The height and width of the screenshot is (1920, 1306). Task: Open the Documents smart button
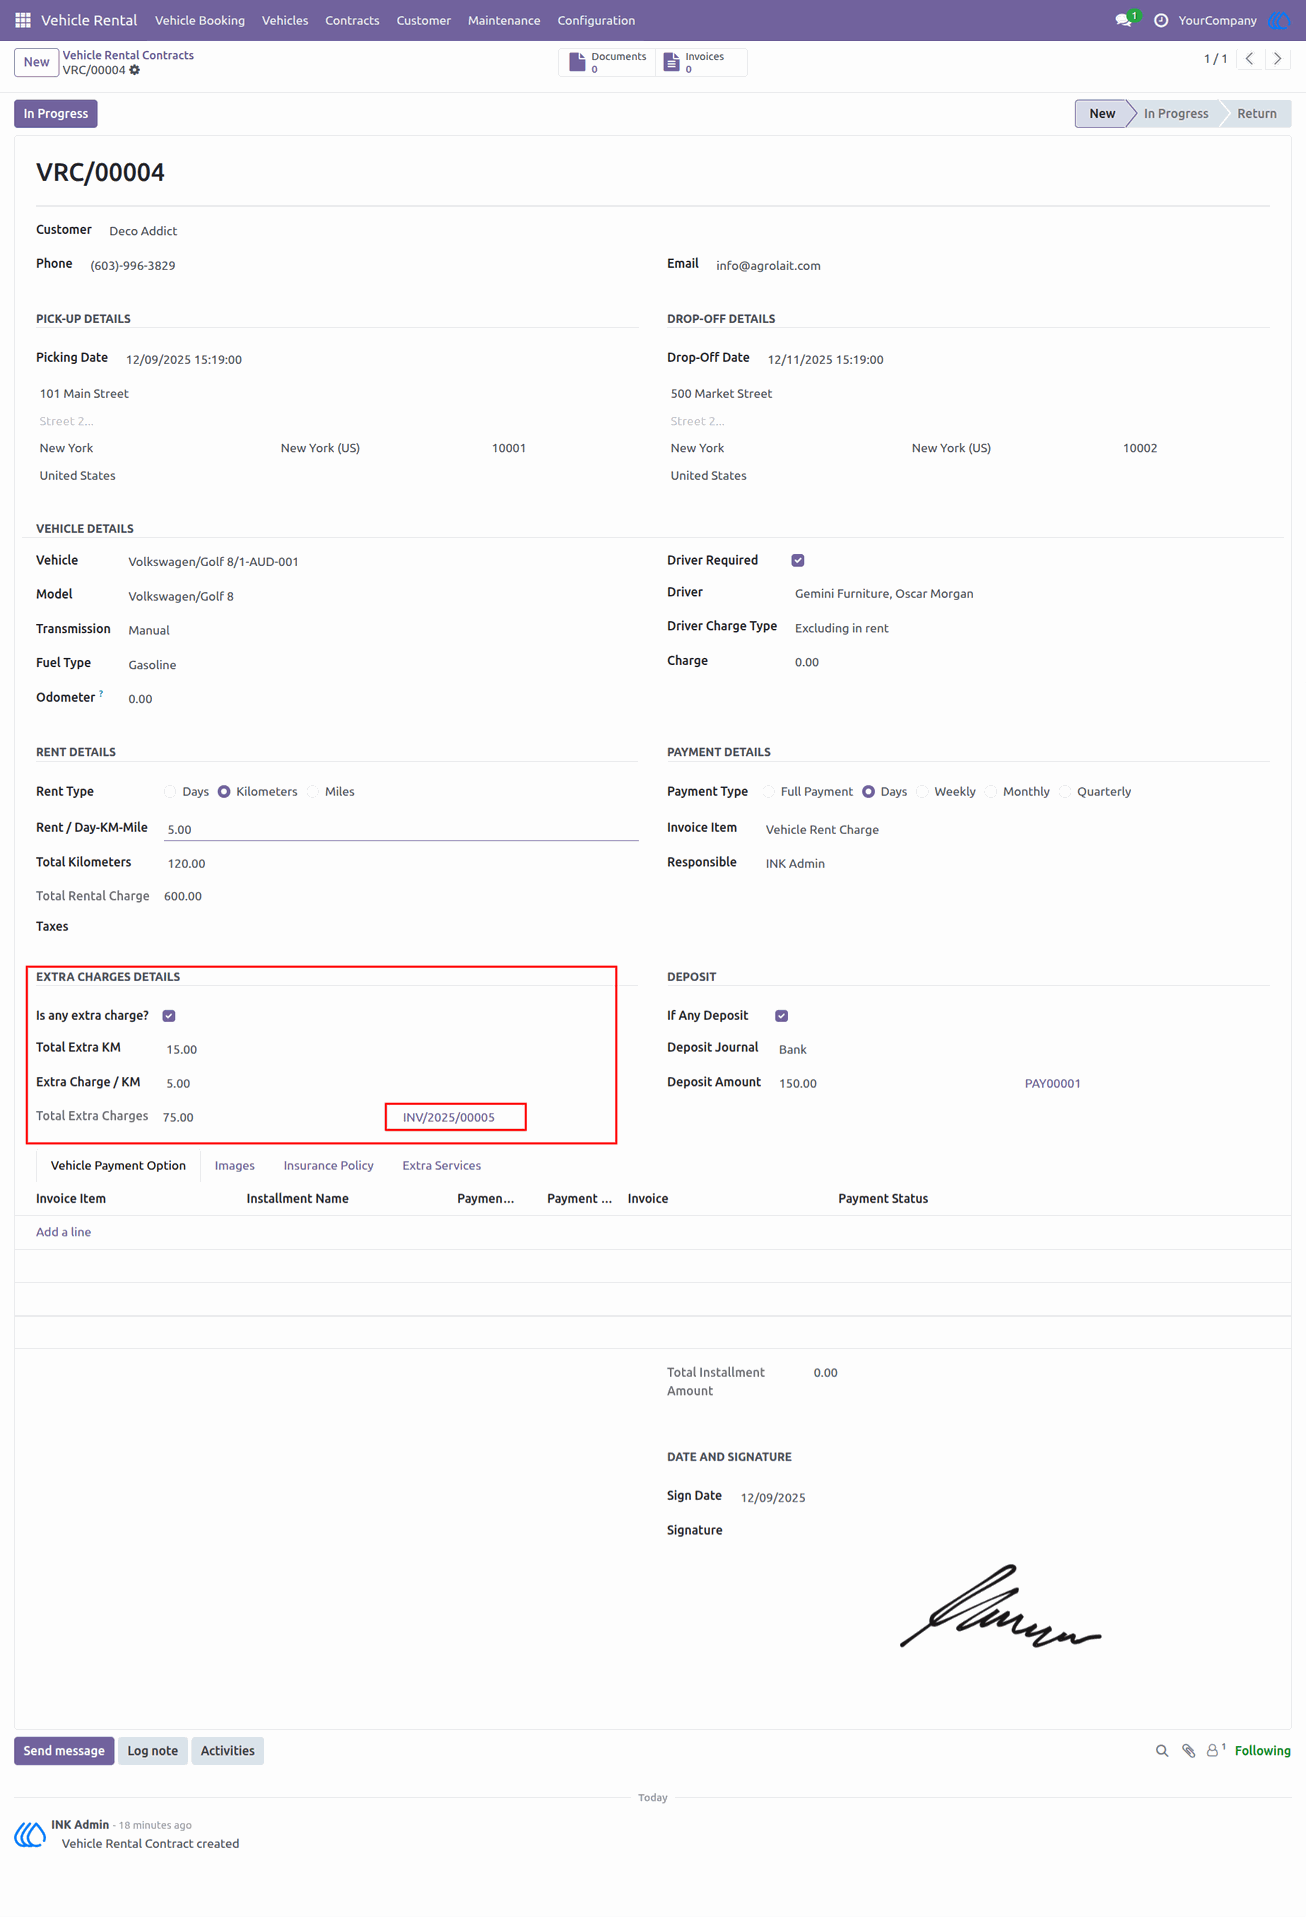607,62
